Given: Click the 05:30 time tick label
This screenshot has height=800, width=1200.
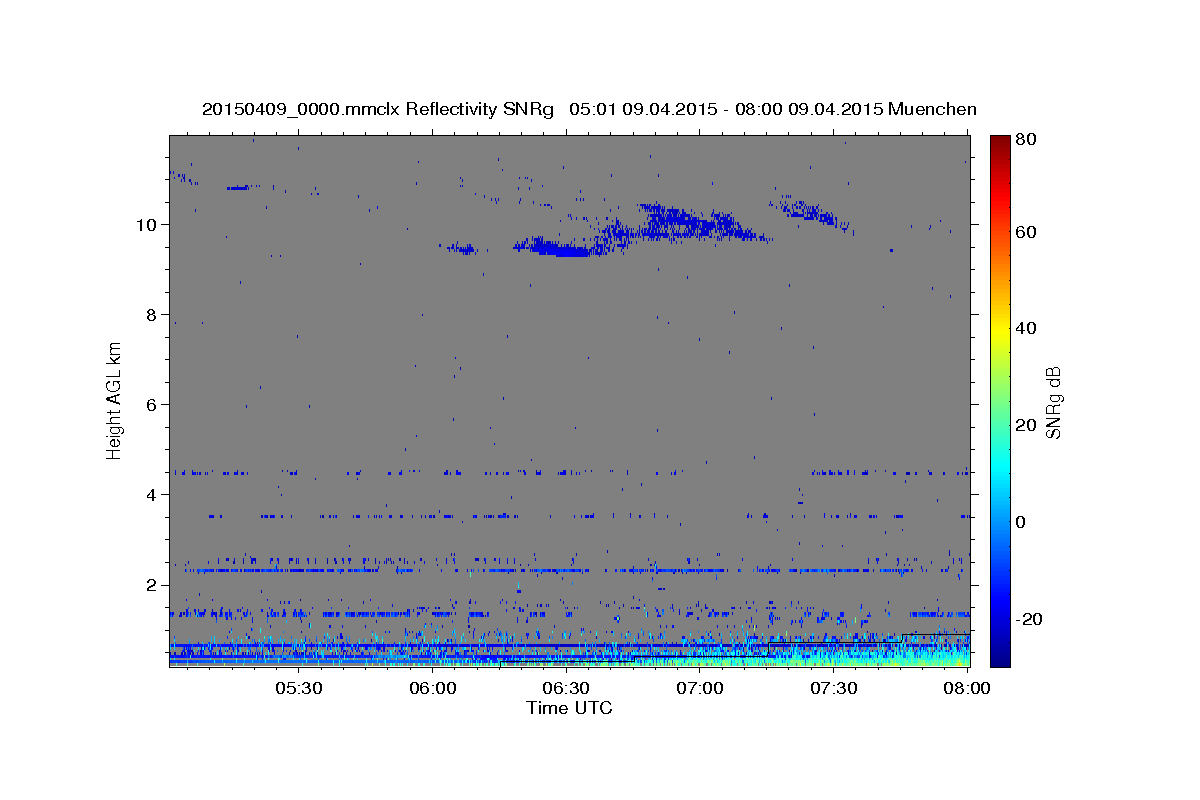Looking at the screenshot, I should tap(299, 688).
